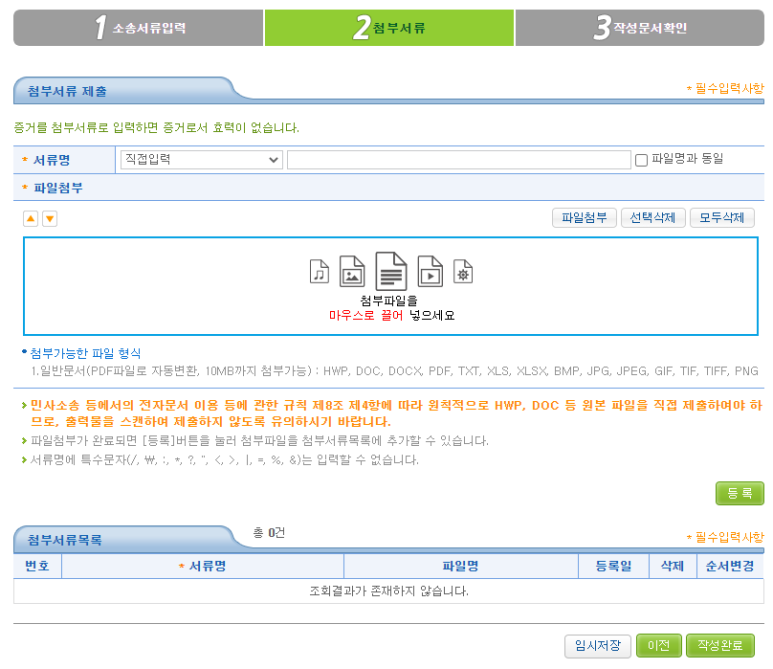This screenshot has height=669, width=773.
Task: Click the 작성완료 button
Action: (720, 646)
